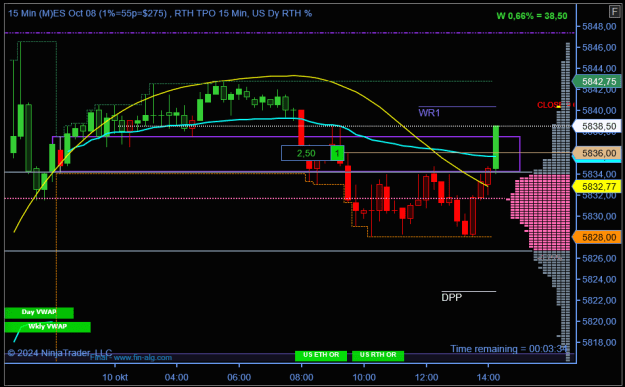Screen dimensions: 625x387
Task: Click the 5844,00 price axis label
Action: pos(599,69)
